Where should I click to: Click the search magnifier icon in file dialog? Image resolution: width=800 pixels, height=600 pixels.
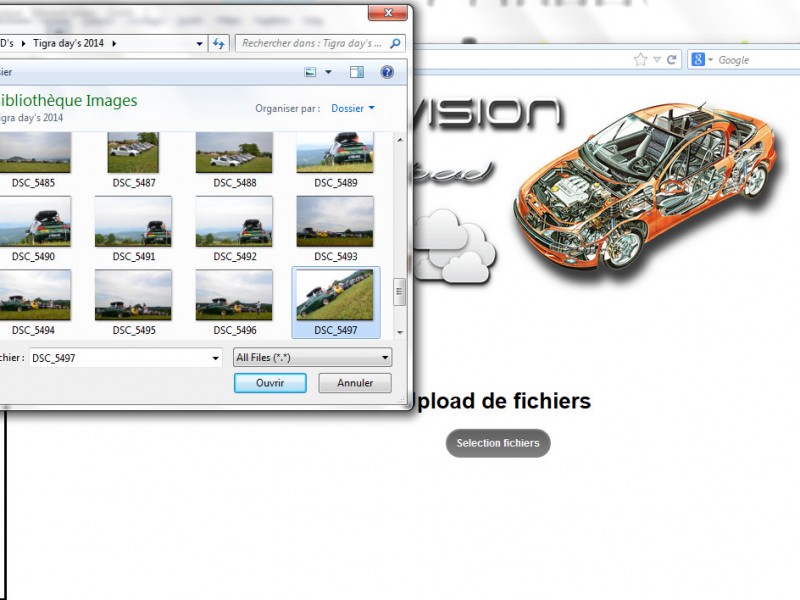[396, 43]
